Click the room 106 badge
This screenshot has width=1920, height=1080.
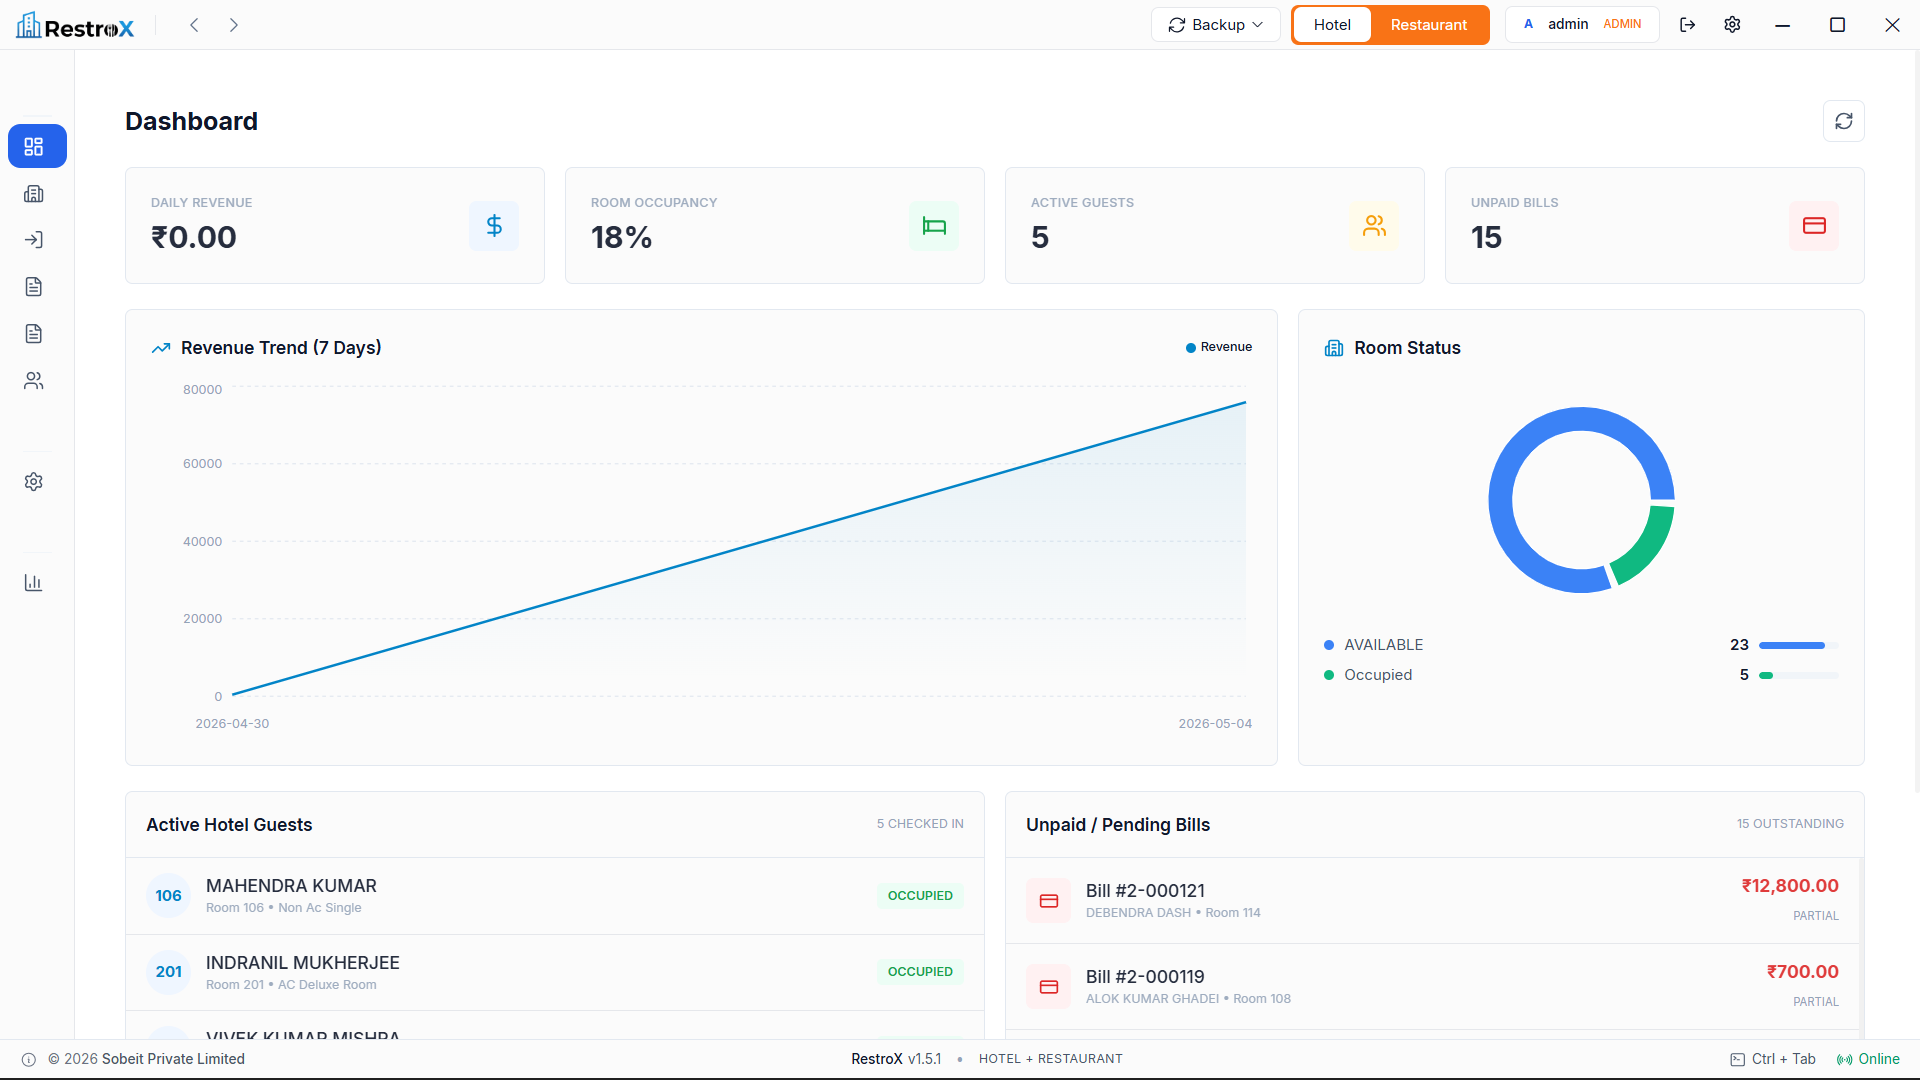tap(168, 896)
